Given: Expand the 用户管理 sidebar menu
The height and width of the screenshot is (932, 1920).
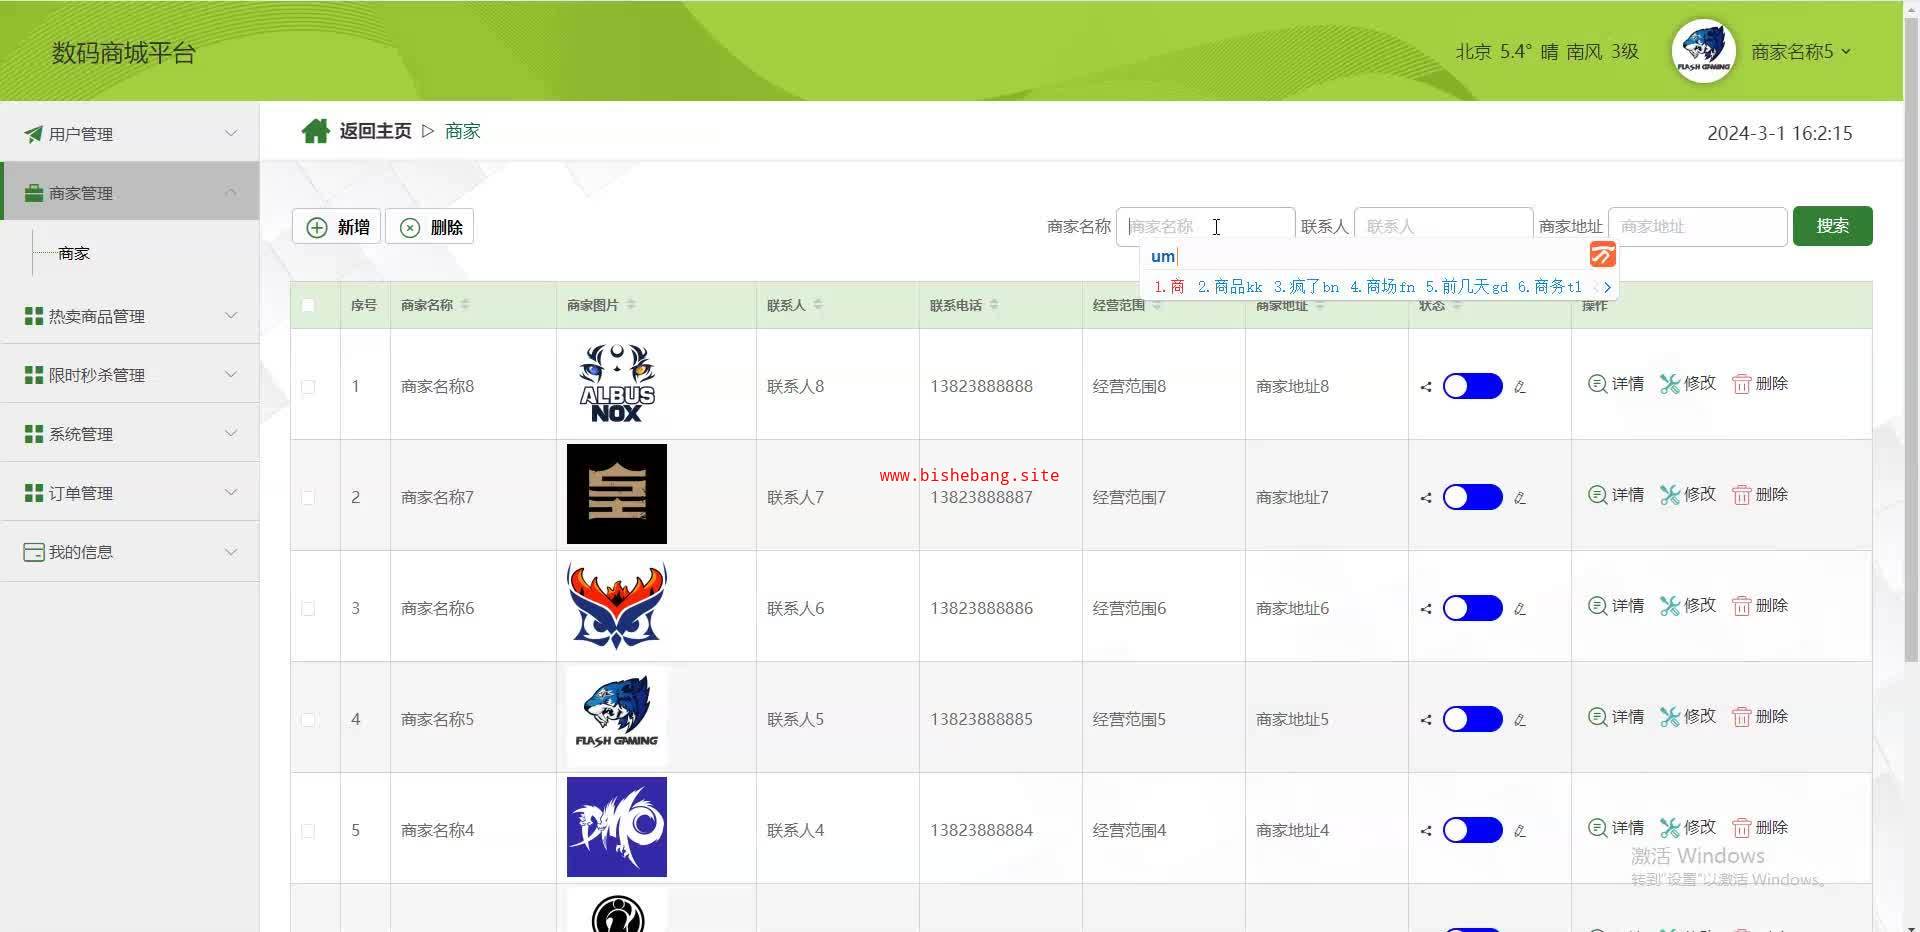Looking at the screenshot, I should pyautogui.click(x=130, y=134).
